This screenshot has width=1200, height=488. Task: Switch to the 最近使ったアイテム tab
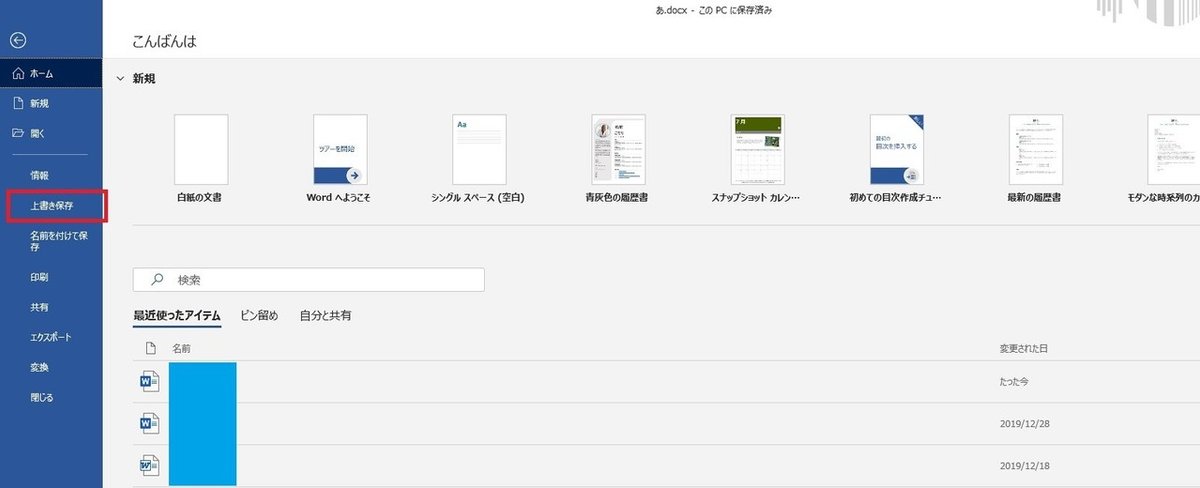[x=177, y=315]
